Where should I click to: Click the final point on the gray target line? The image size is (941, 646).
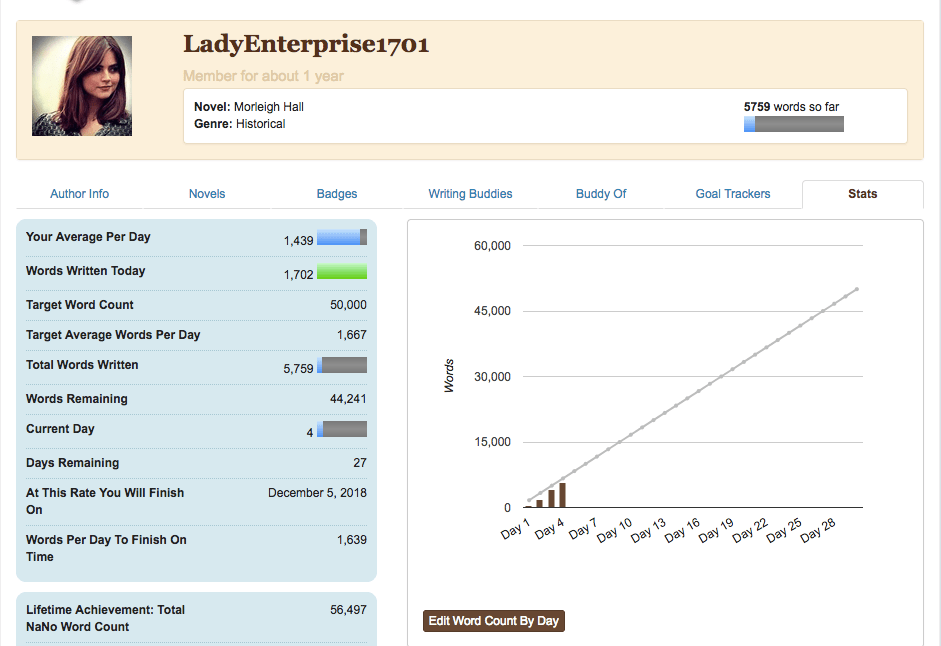tap(857, 289)
